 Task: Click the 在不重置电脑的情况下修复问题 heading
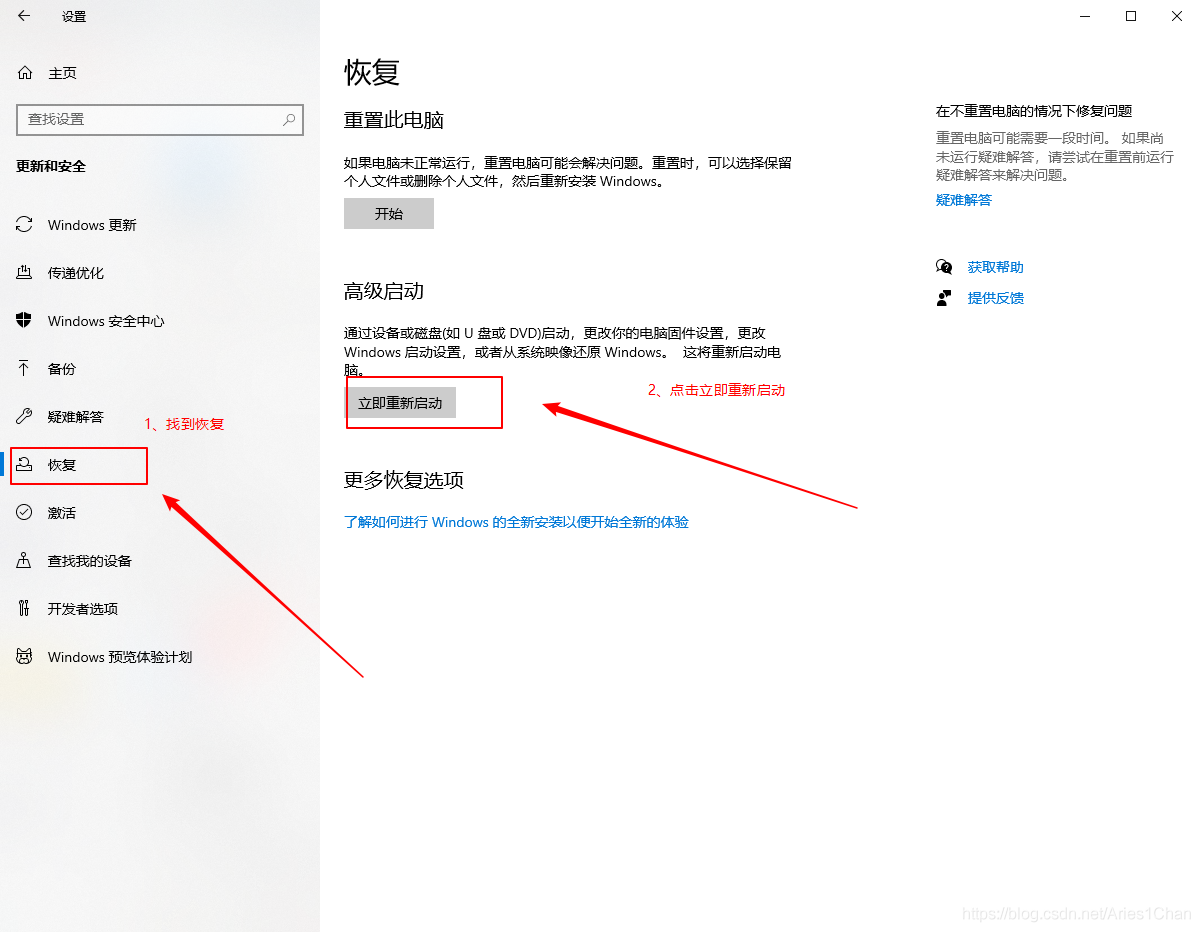[x=1034, y=111]
